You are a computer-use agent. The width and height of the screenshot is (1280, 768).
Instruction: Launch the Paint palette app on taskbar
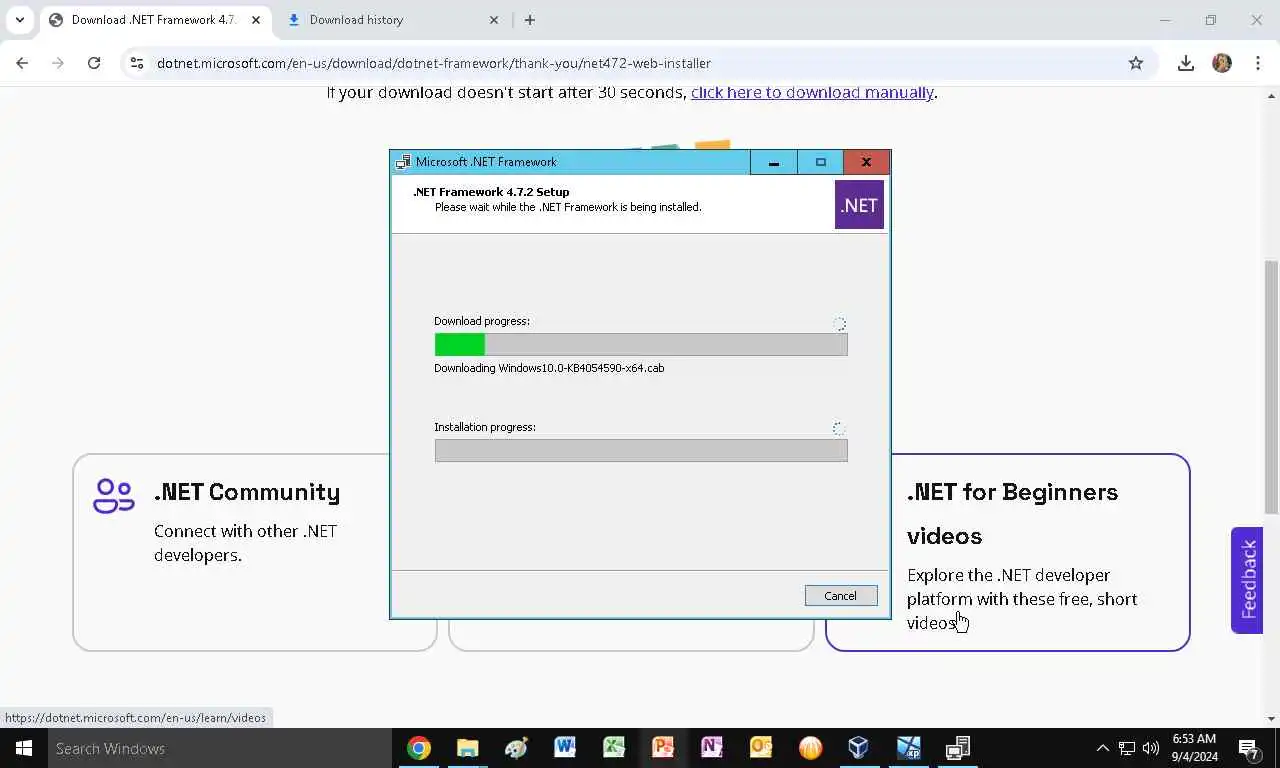coord(516,748)
